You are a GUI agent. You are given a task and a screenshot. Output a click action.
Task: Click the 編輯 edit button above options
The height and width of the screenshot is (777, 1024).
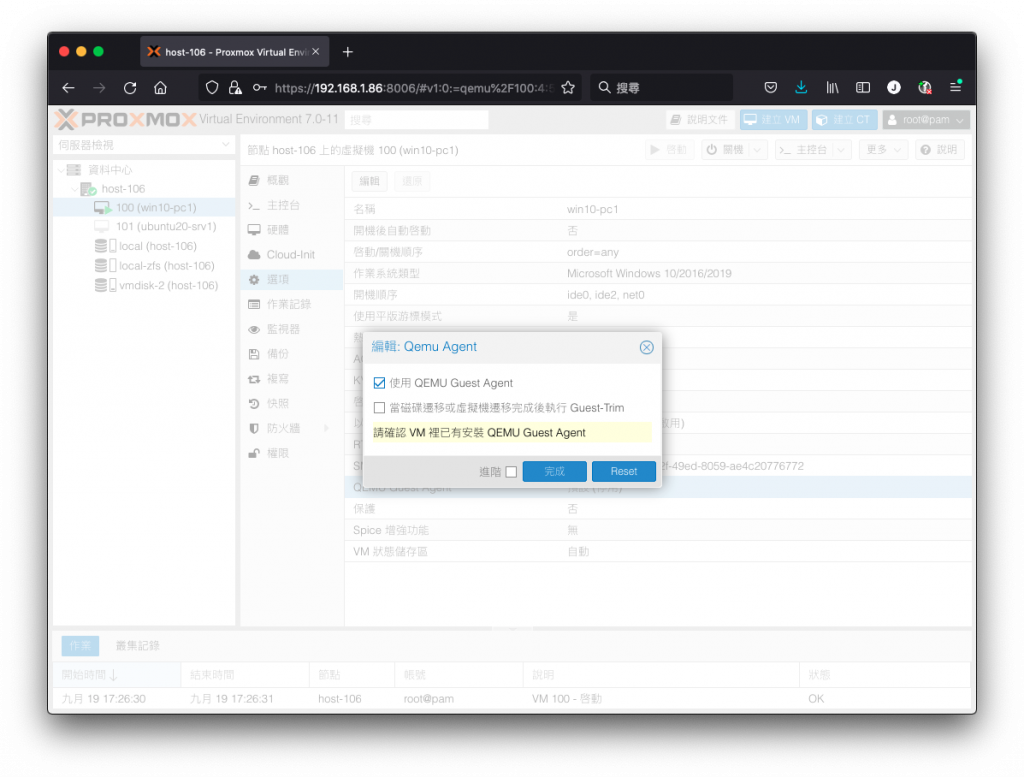[x=370, y=181]
